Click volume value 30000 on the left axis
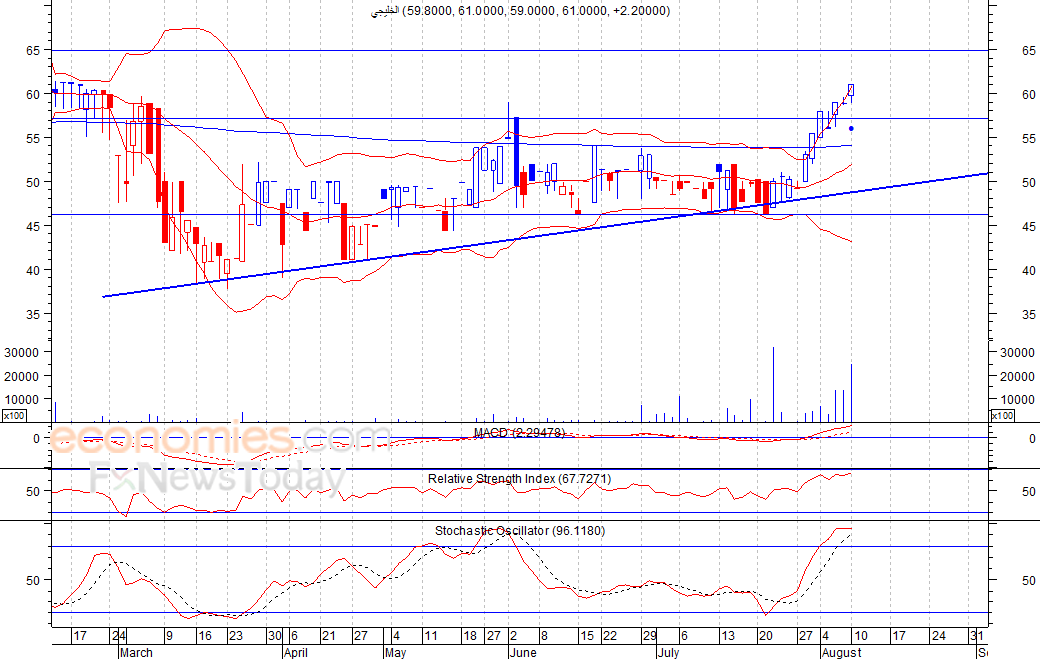 [21, 353]
